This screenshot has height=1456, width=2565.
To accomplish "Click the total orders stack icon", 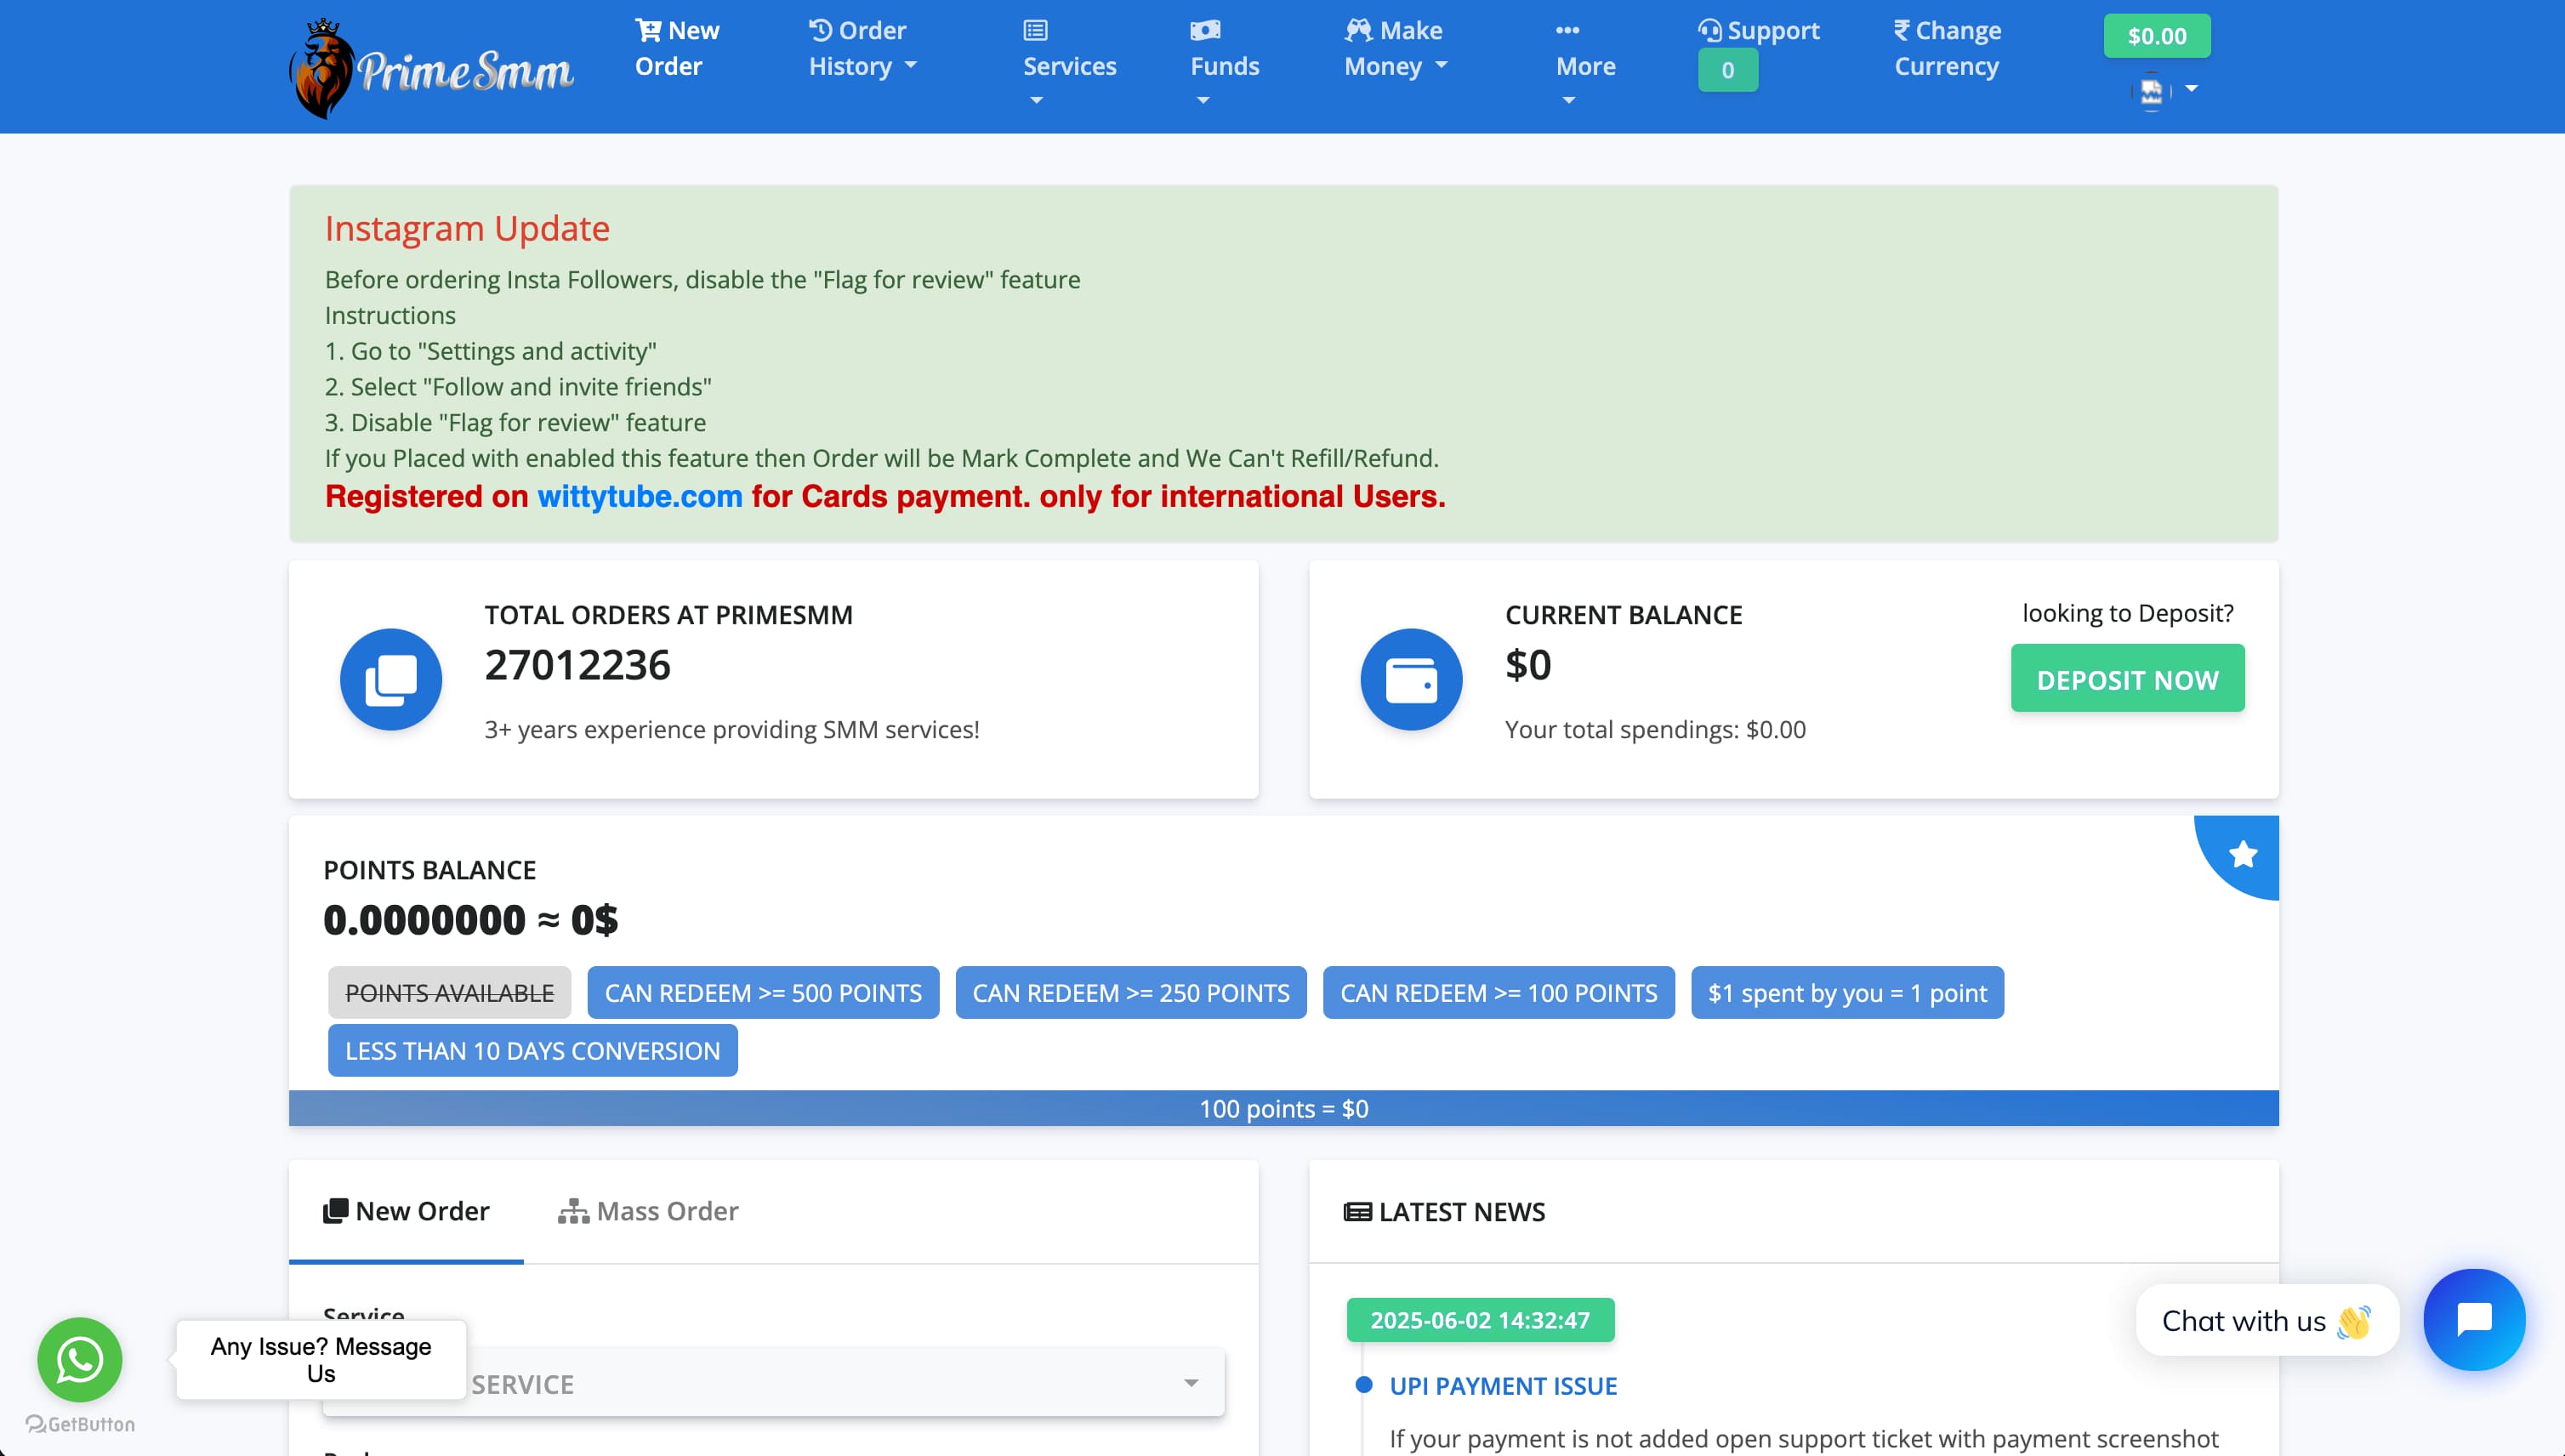I will [391, 679].
